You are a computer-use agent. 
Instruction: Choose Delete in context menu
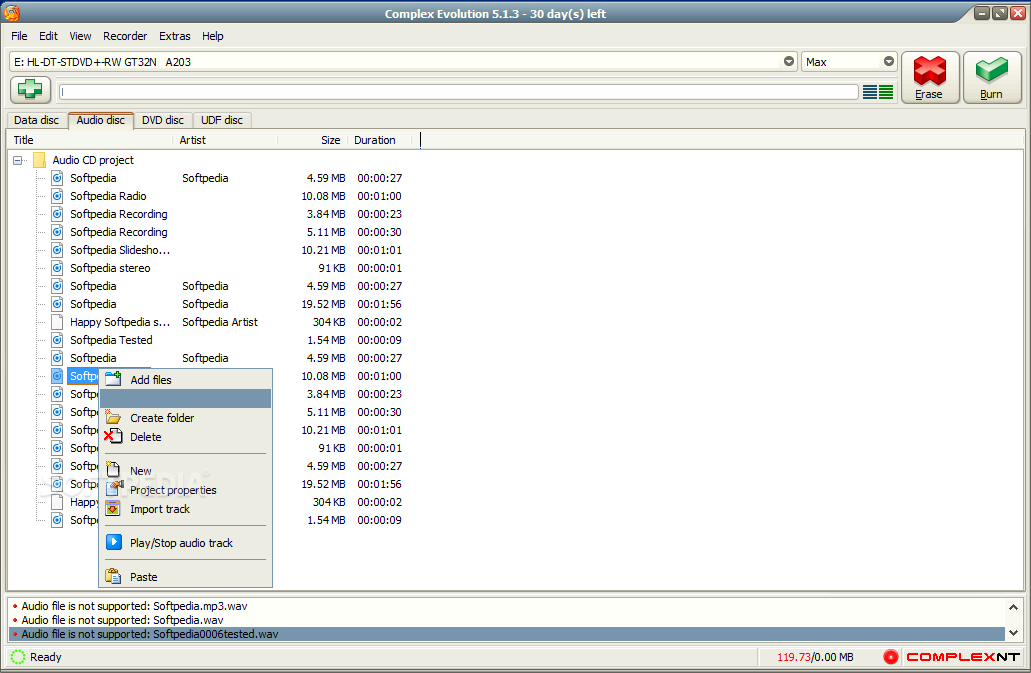point(185,437)
